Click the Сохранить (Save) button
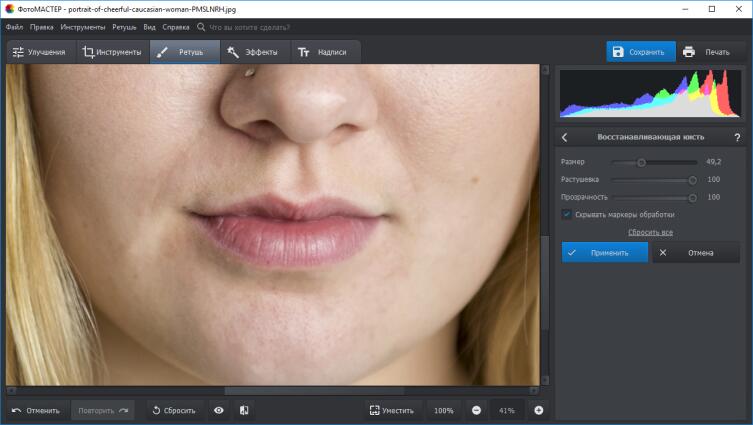Viewport: 753px width, 425px height. click(640, 52)
